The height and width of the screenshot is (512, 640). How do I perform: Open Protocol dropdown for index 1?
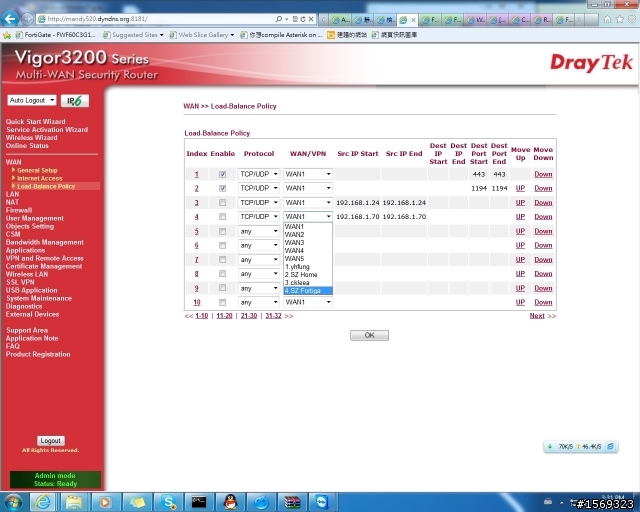click(x=259, y=174)
